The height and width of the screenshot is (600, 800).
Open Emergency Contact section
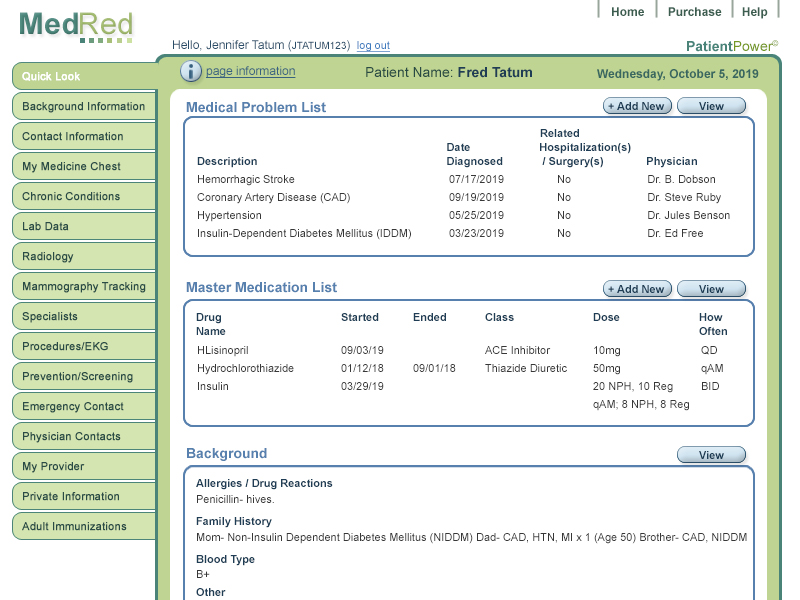coord(85,407)
